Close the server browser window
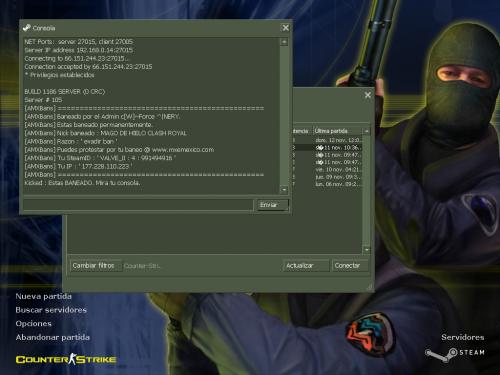Viewport: 500px width, 375px height. (x=368, y=95)
